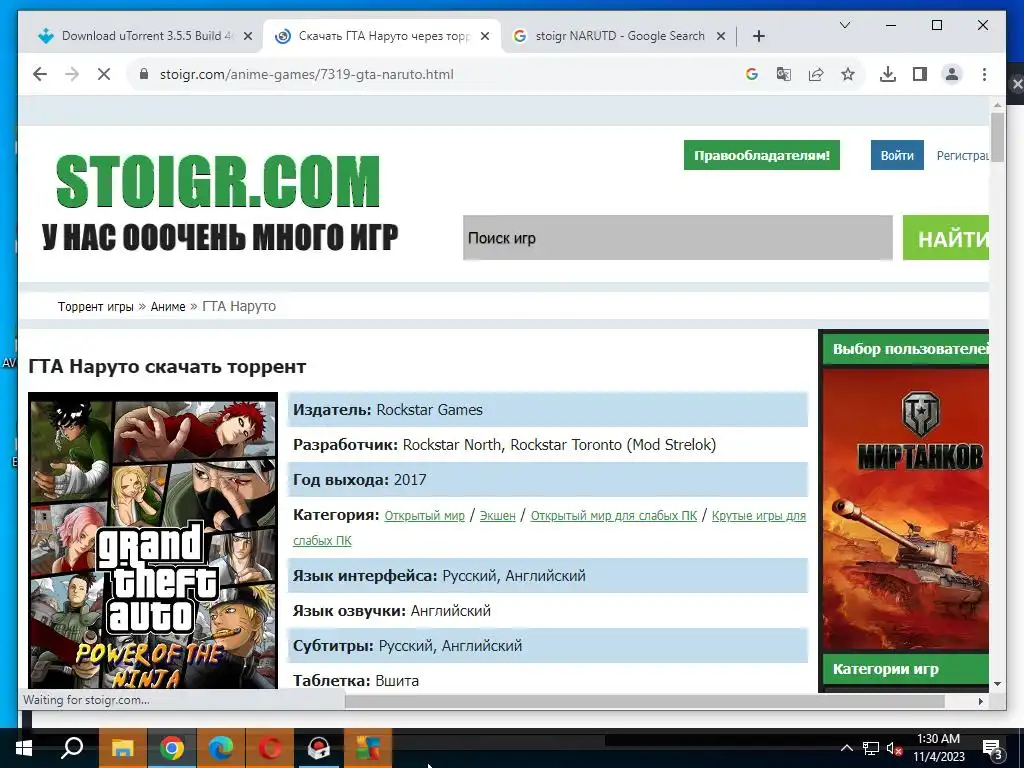The width and height of the screenshot is (1024, 768).
Task: Select the Скачать ГТА Наруто tab
Action: [382, 36]
